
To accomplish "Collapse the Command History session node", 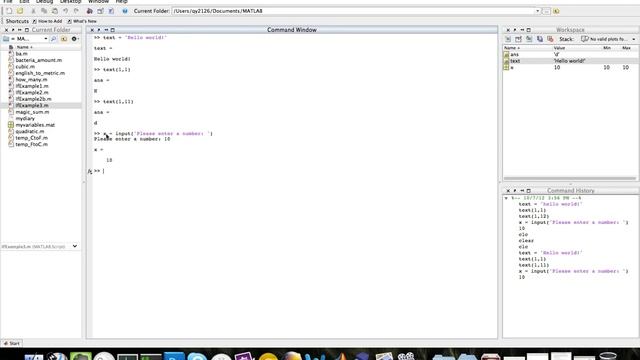I will pyautogui.click(x=506, y=198).
